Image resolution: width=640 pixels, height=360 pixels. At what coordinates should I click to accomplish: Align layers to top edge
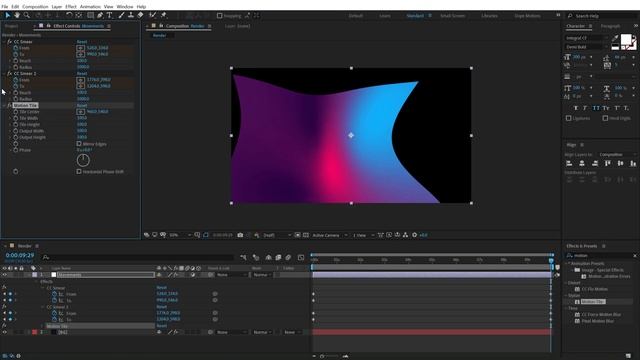pyautogui.click(x=608, y=163)
